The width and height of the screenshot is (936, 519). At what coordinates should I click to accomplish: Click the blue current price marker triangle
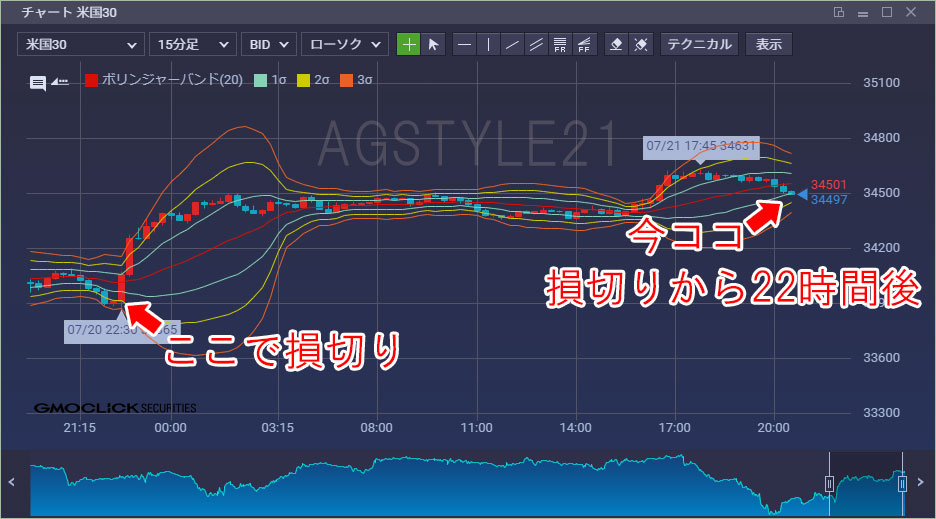[x=803, y=195]
